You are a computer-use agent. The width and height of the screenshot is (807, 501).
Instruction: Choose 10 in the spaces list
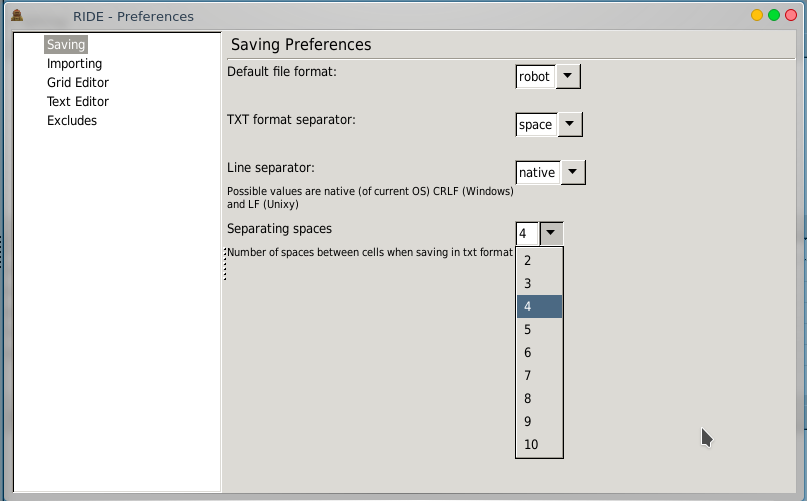click(539, 444)
